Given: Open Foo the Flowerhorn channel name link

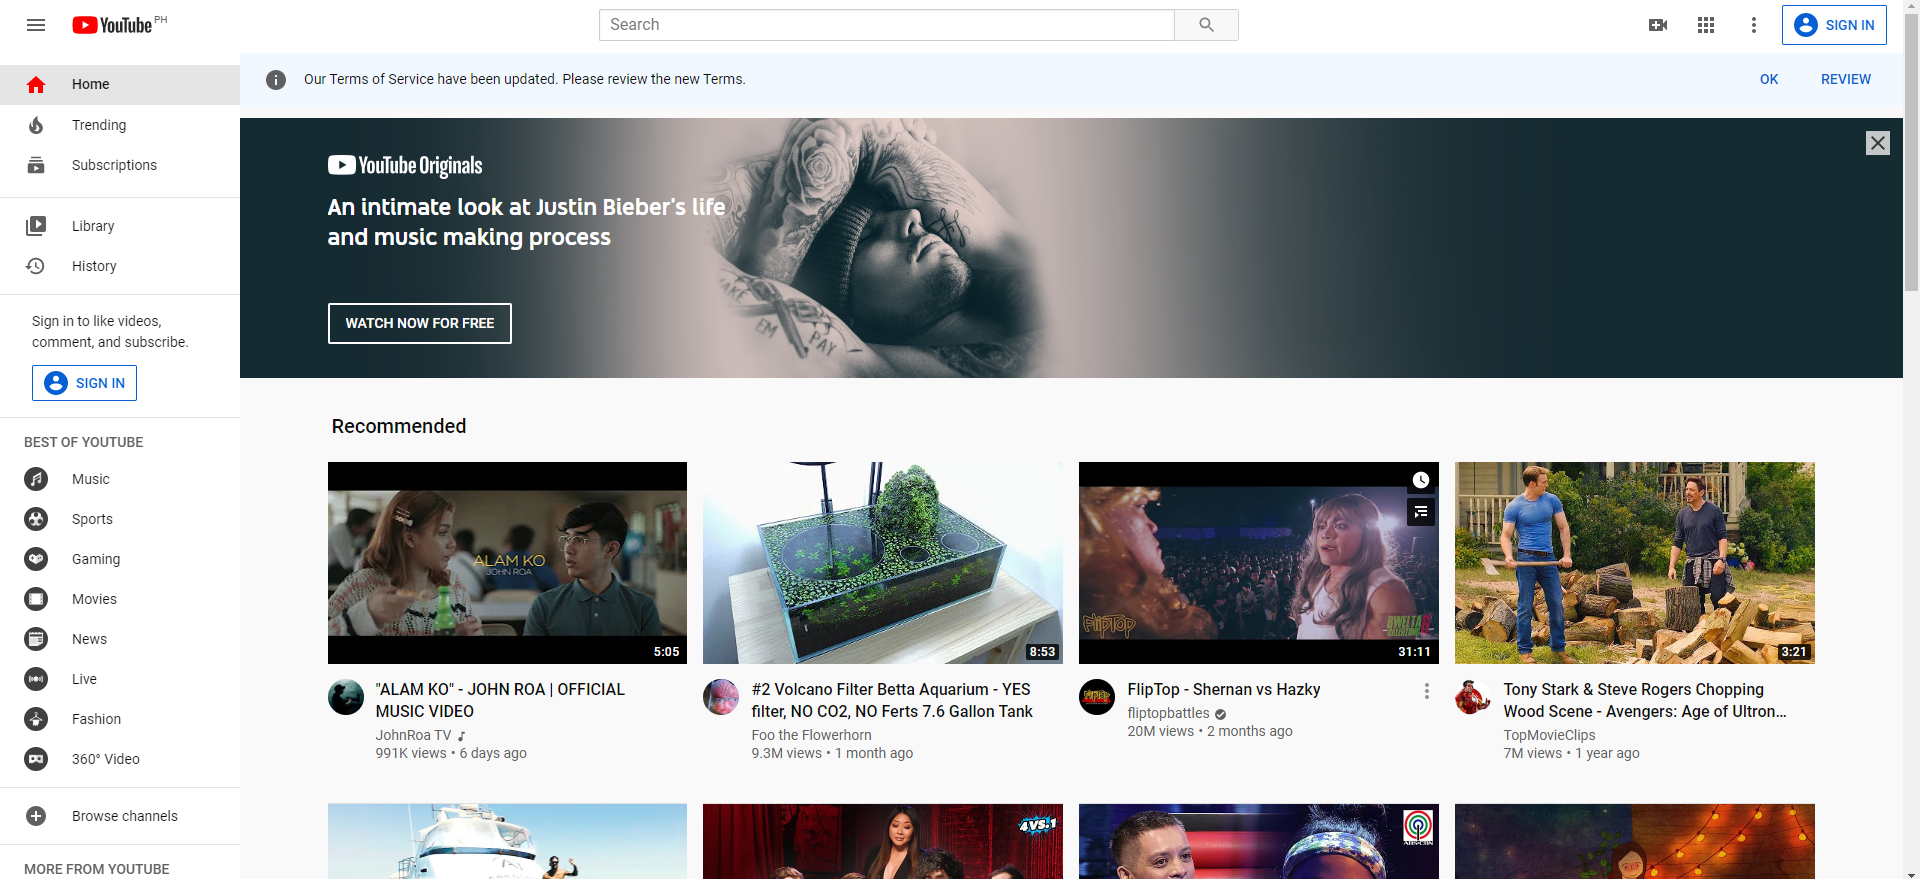Looking at the screenshot, I should coord(812,735).
